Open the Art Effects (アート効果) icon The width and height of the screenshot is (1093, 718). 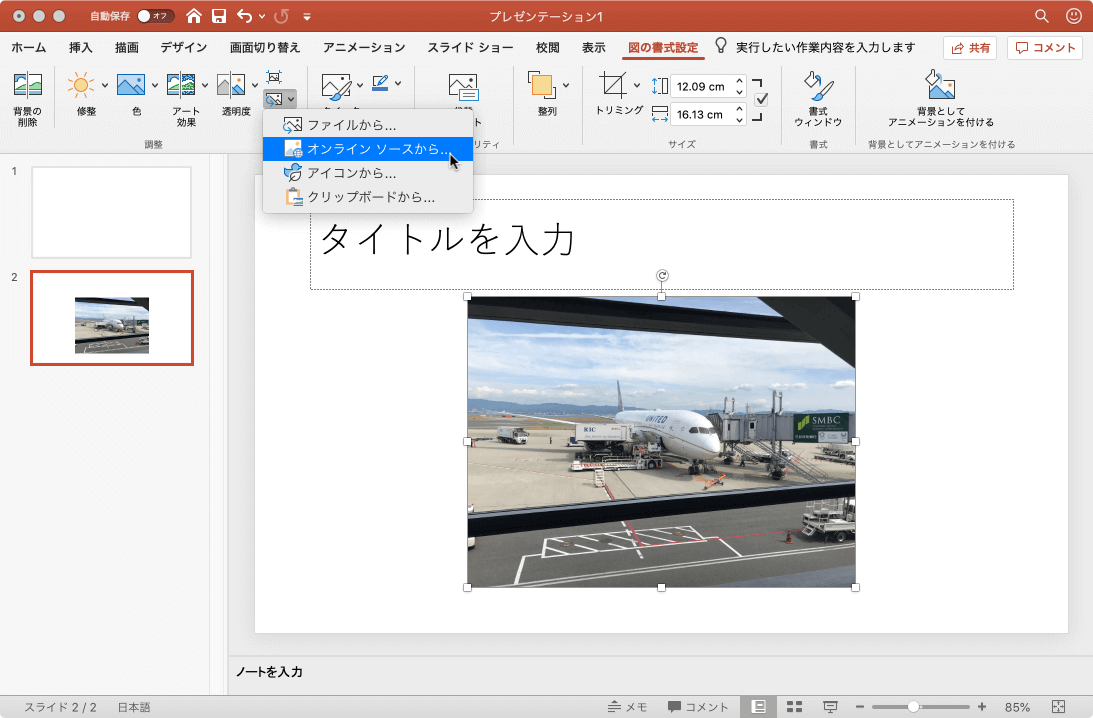point(180,86)
